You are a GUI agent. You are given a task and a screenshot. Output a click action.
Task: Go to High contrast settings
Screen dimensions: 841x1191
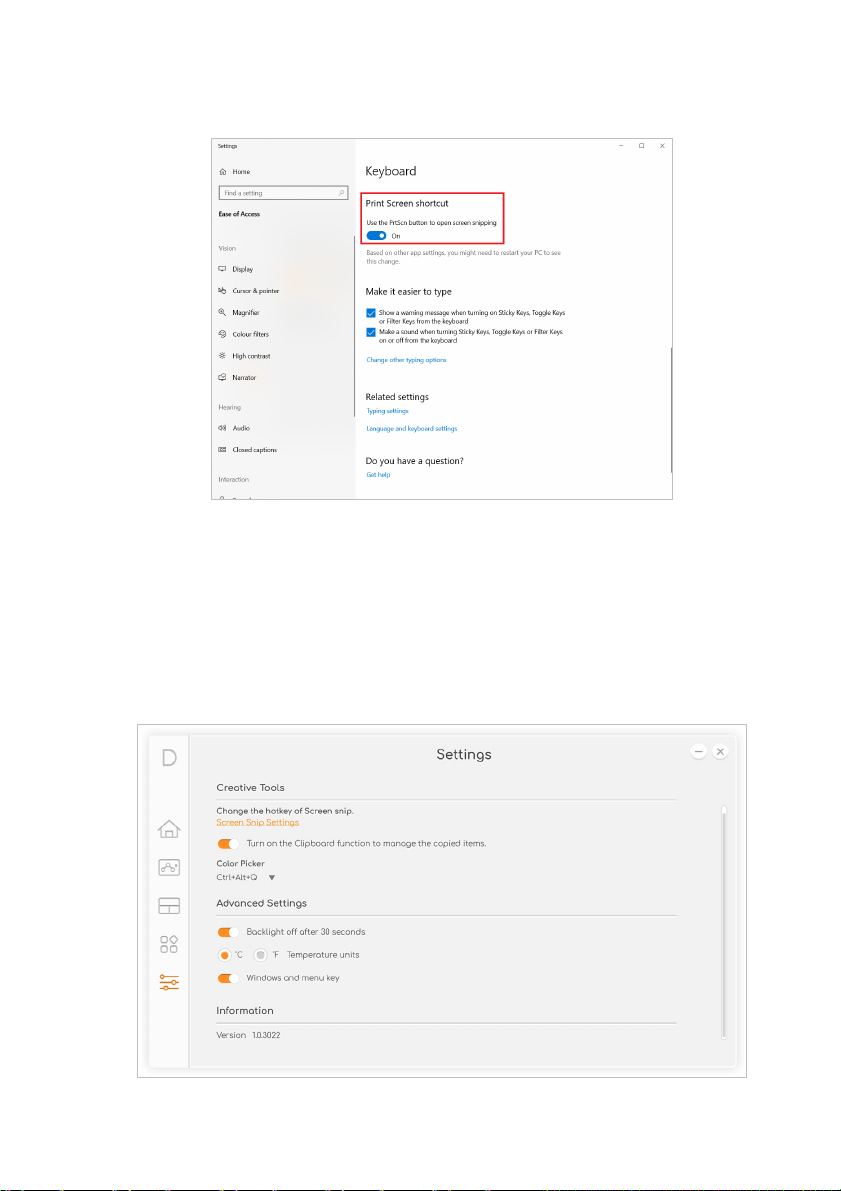(251, 356)
